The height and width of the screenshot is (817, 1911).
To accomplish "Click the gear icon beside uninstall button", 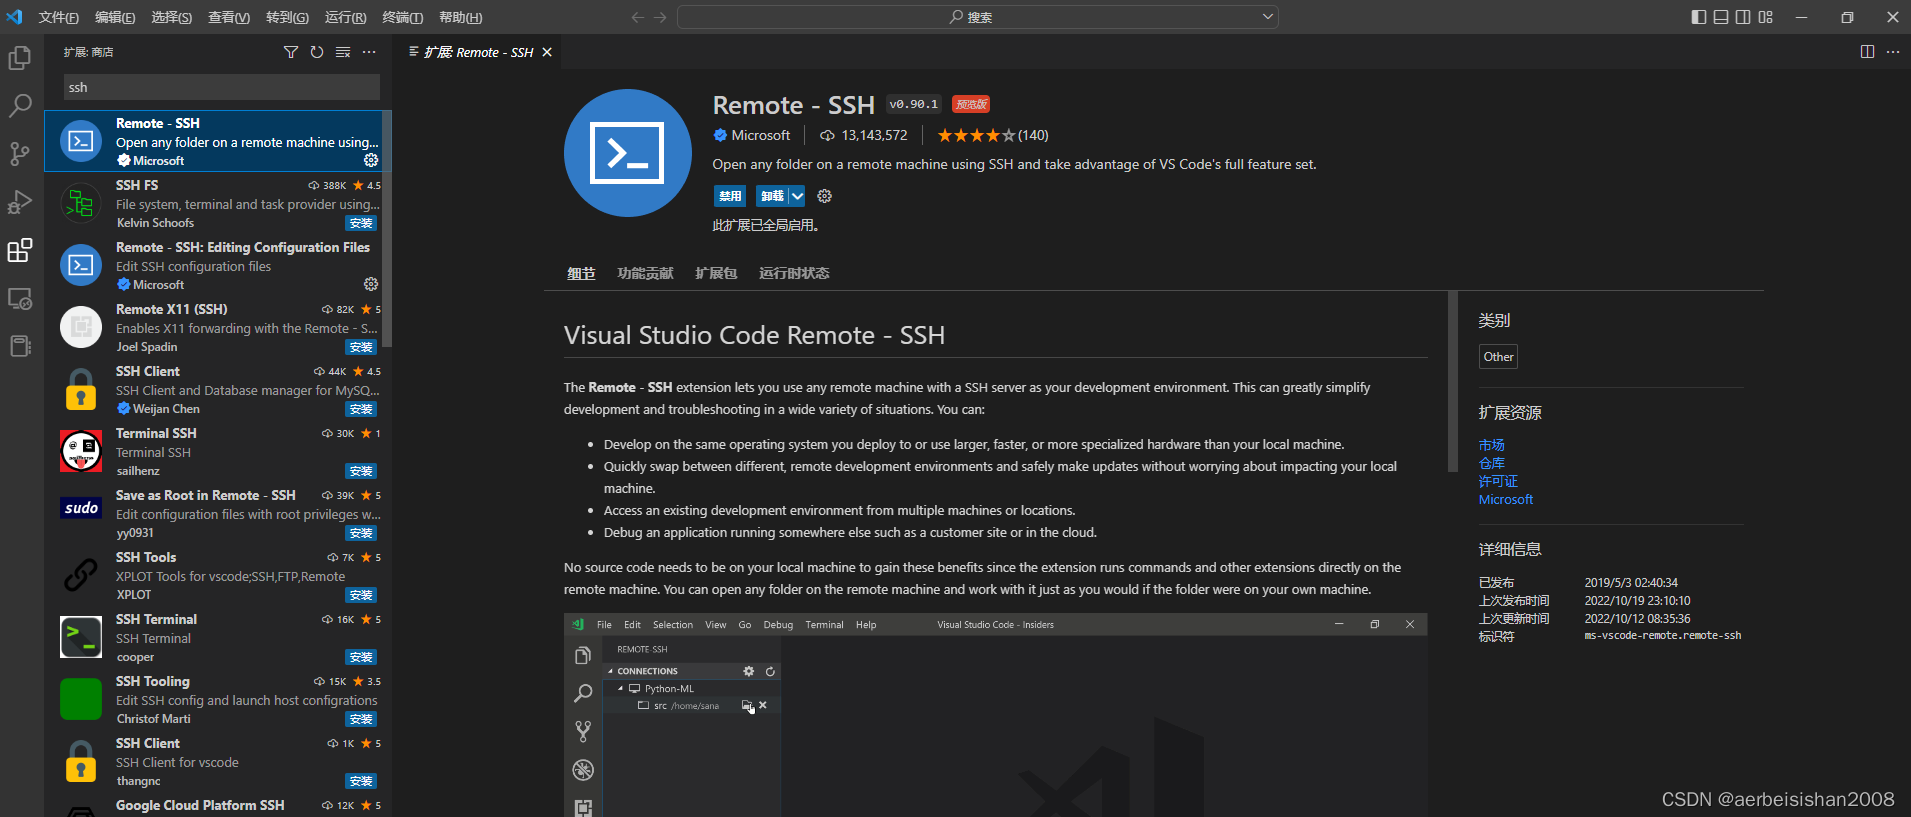I will click(825, 196).
